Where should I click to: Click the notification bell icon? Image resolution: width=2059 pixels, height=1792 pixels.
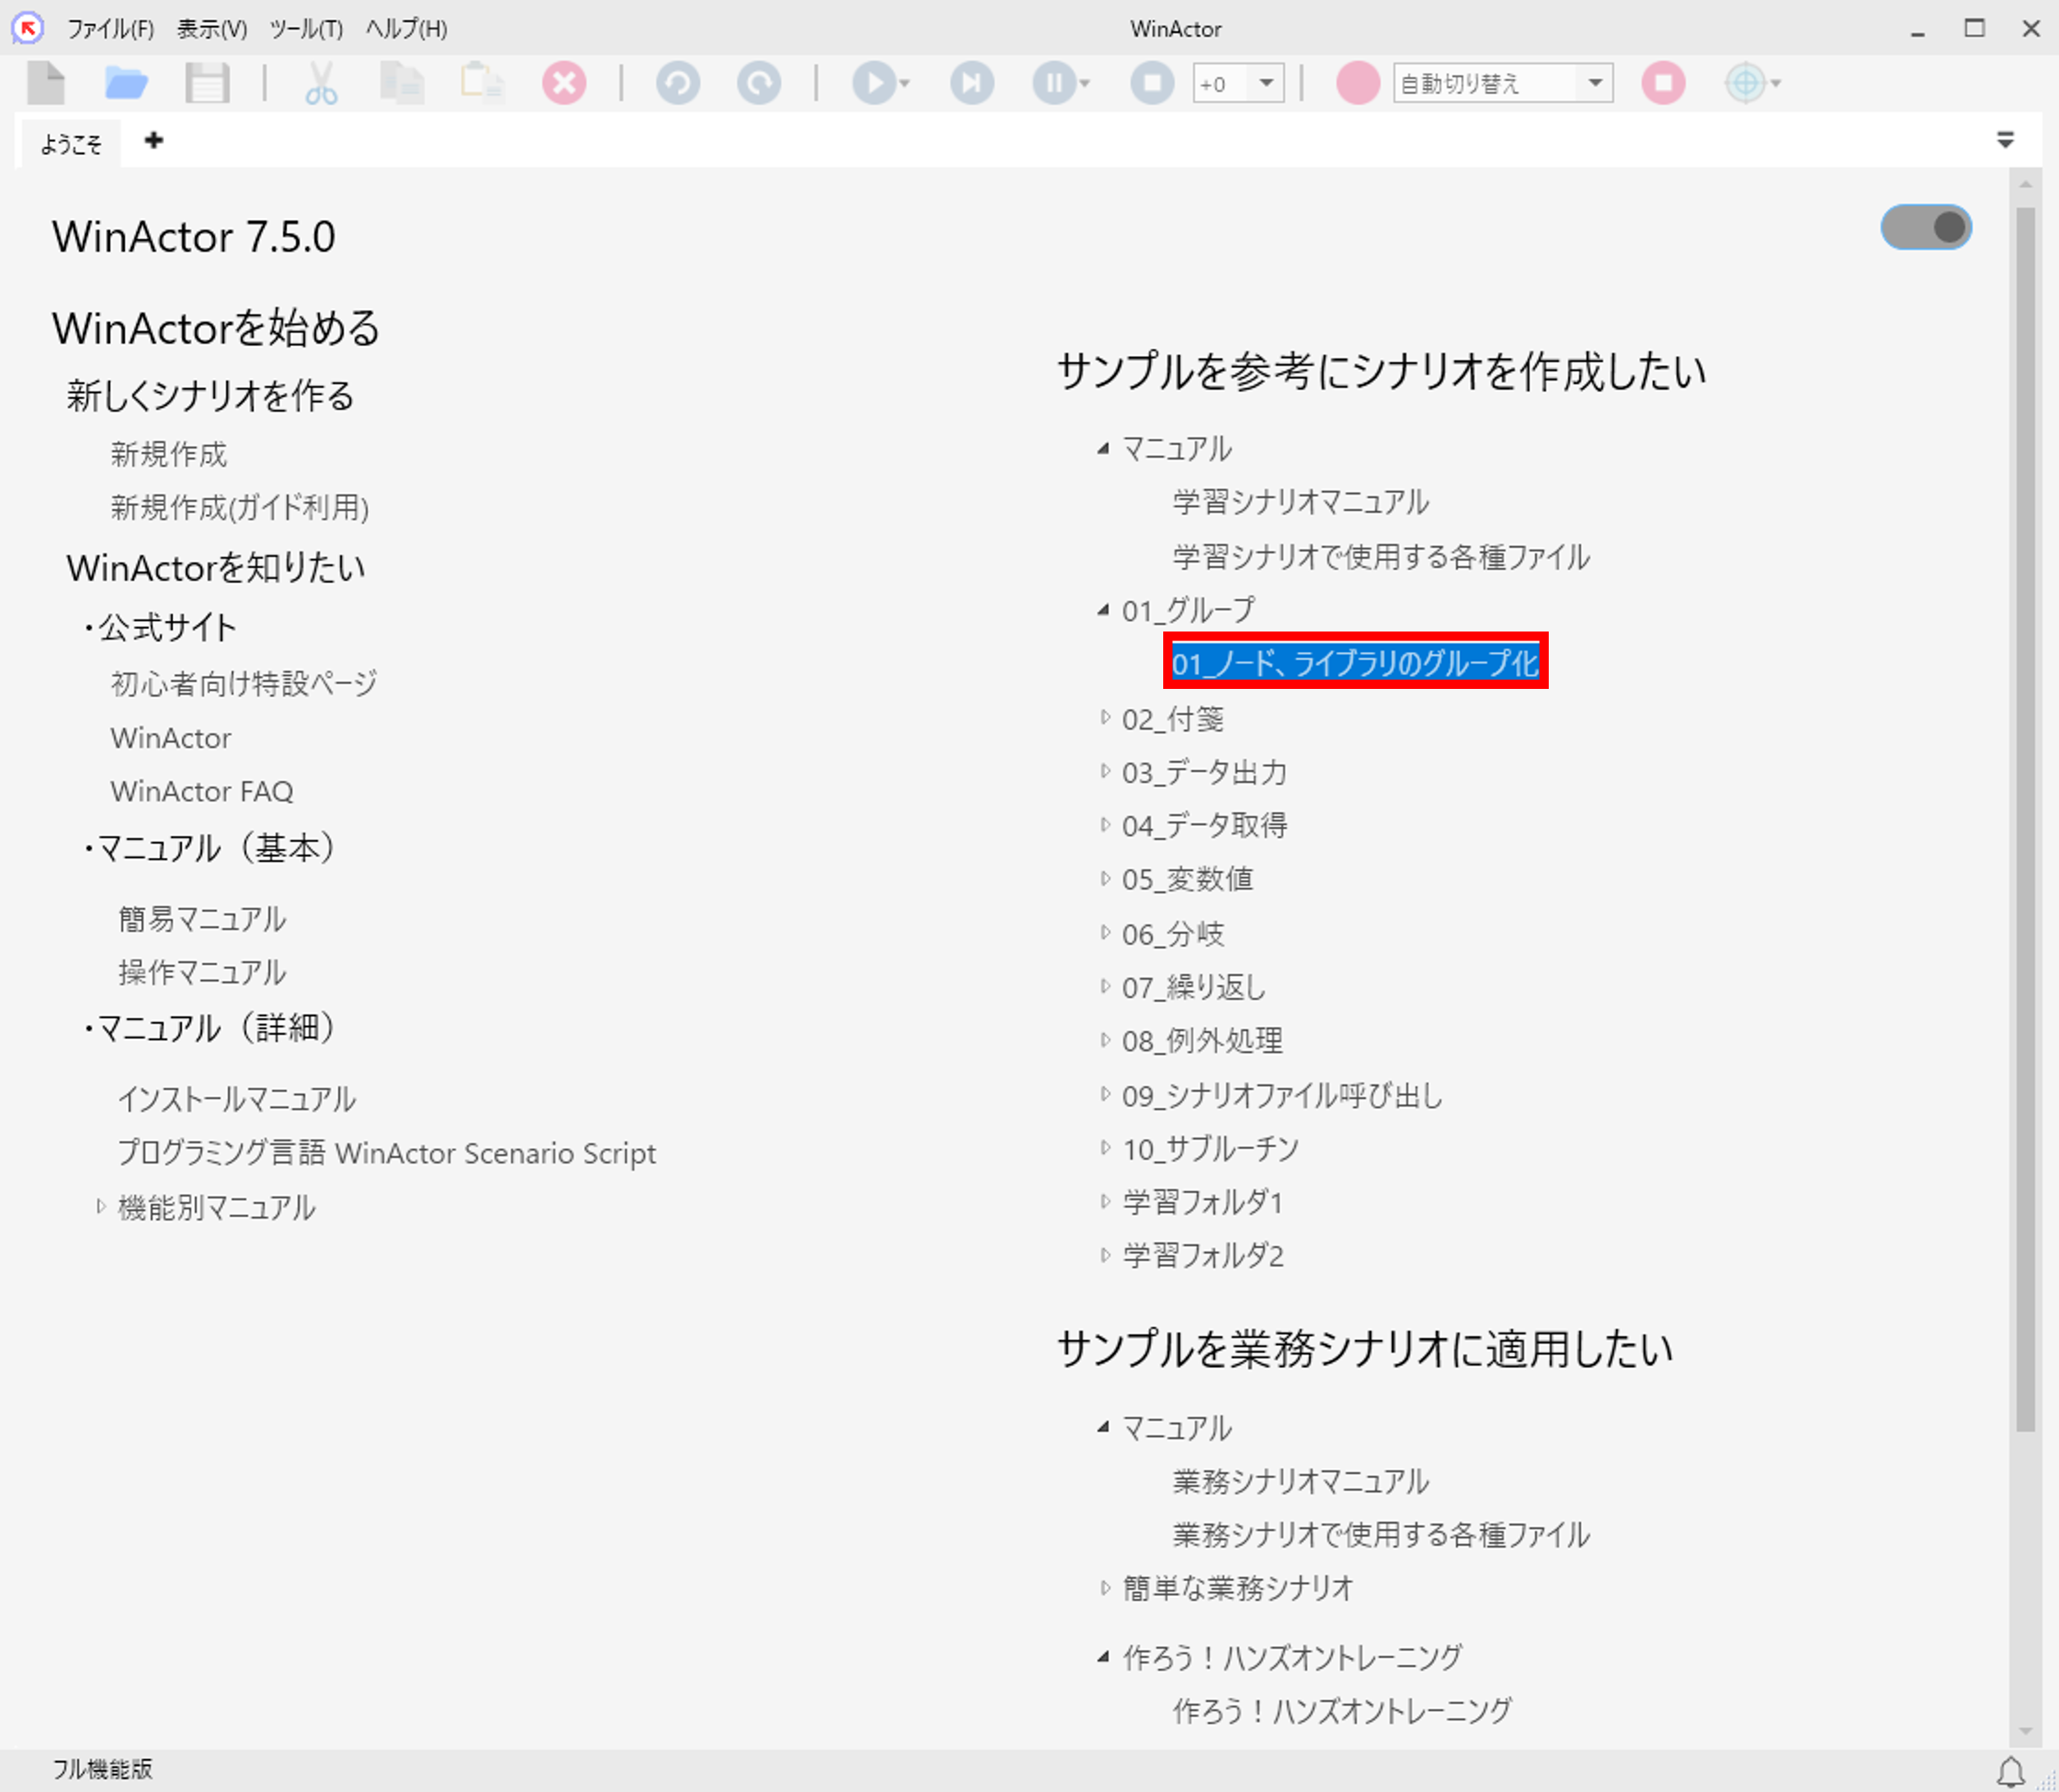2010,1773
